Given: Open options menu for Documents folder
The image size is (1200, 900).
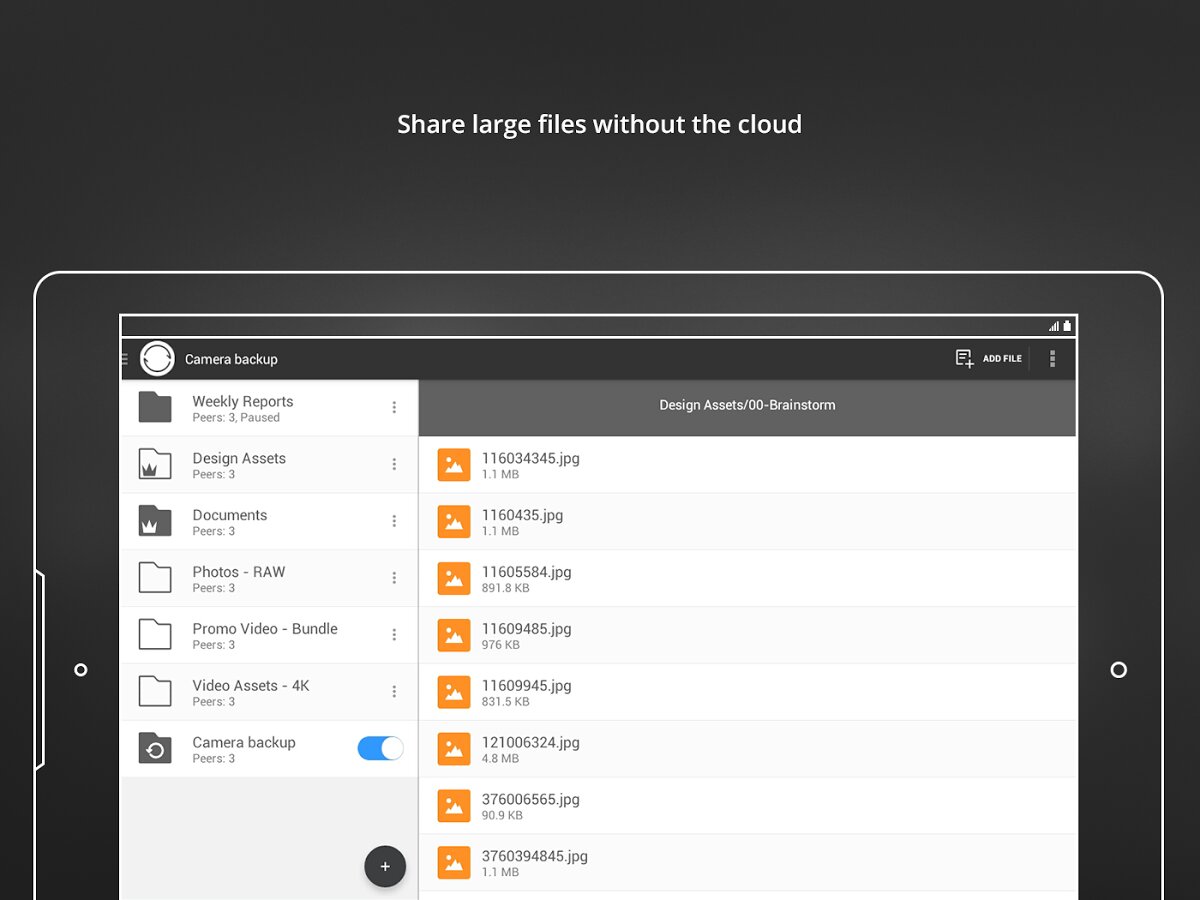Looking at the screenshot, I should point(394,521).
